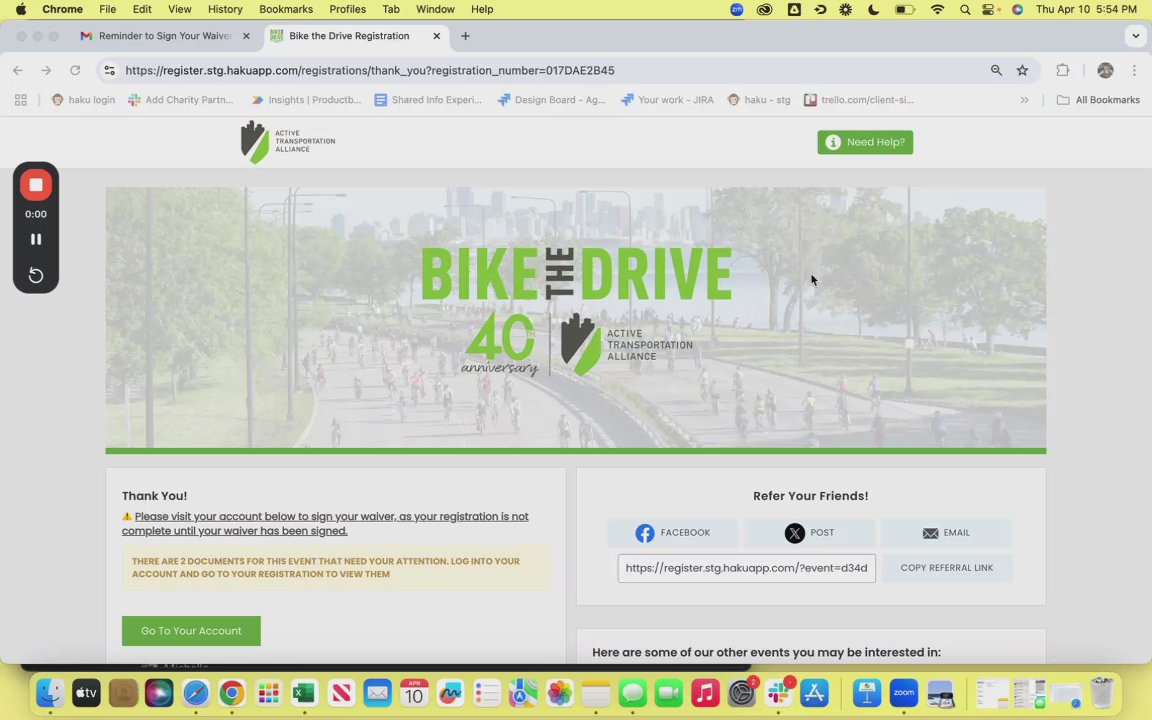Click the Need Help? button
This screenshot has height=720, width=1152.
(865, 143)
